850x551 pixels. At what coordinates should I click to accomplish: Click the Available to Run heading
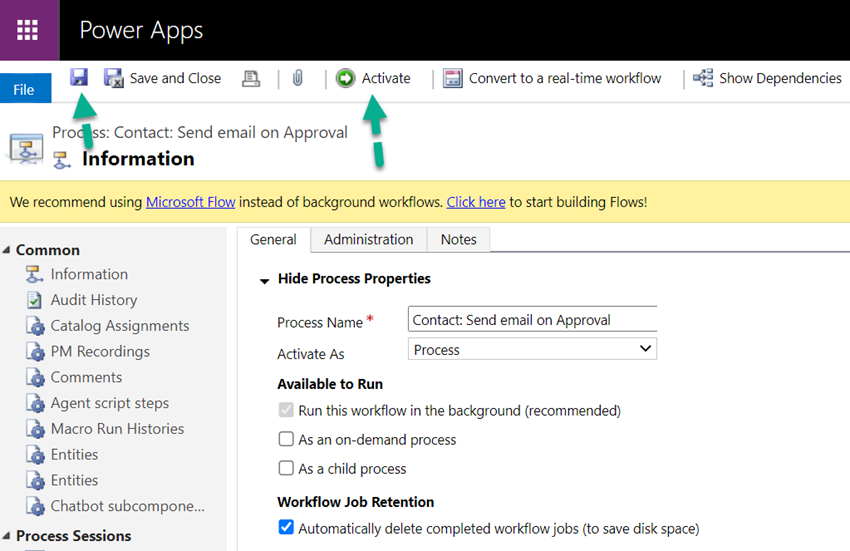coord(330,384)
